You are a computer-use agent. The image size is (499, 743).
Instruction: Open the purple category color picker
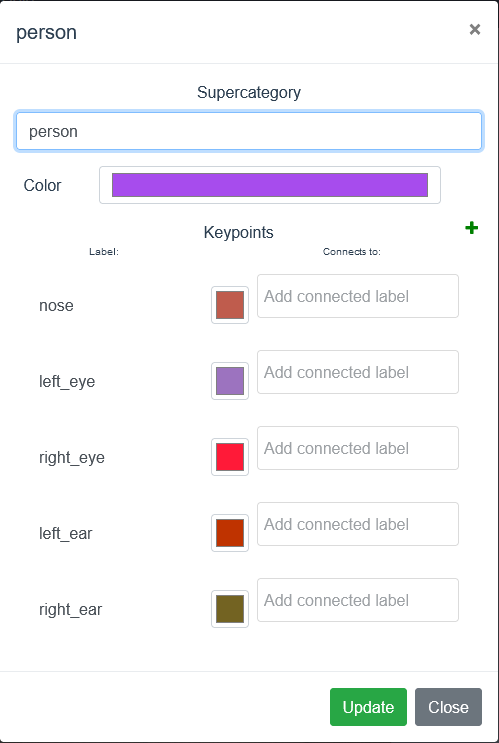click(270, 185)
